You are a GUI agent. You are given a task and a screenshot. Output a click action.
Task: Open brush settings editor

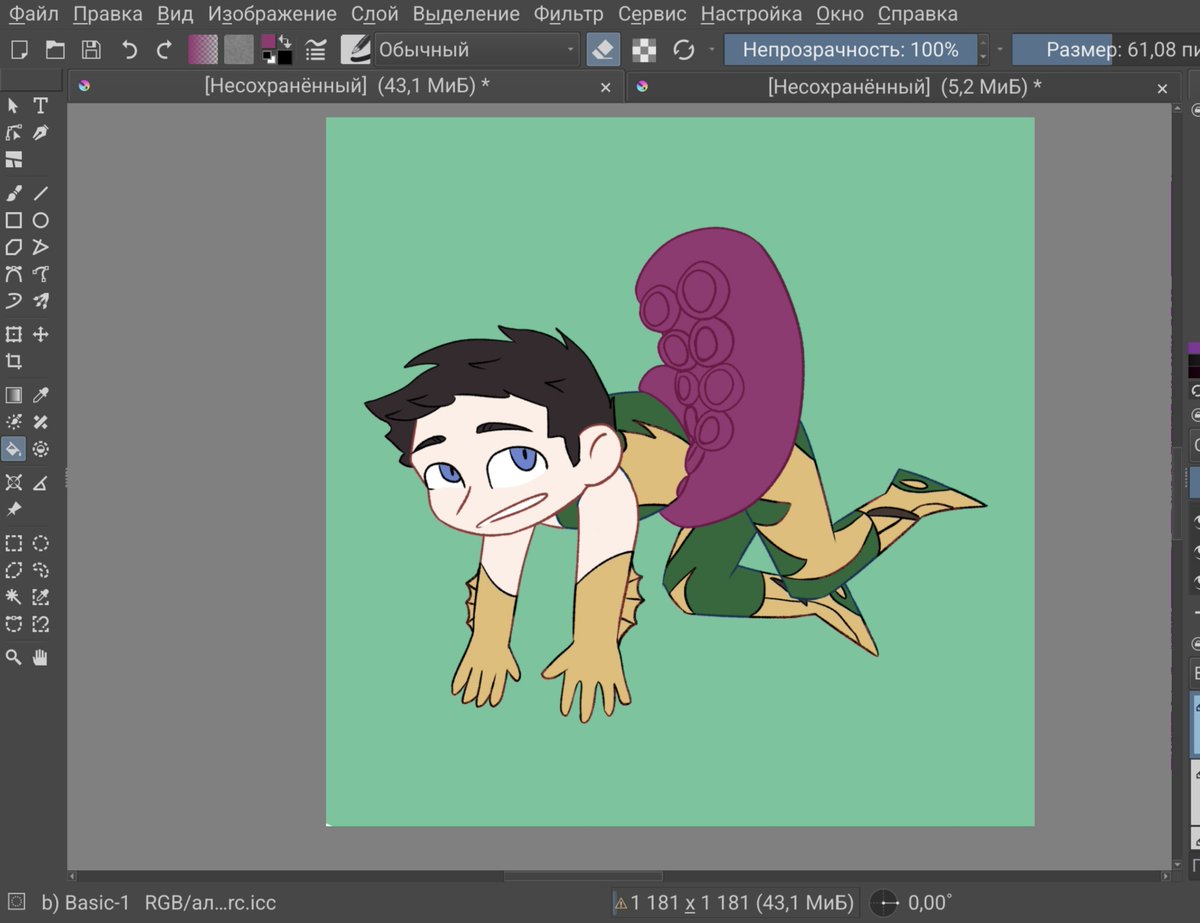(317, 49)
